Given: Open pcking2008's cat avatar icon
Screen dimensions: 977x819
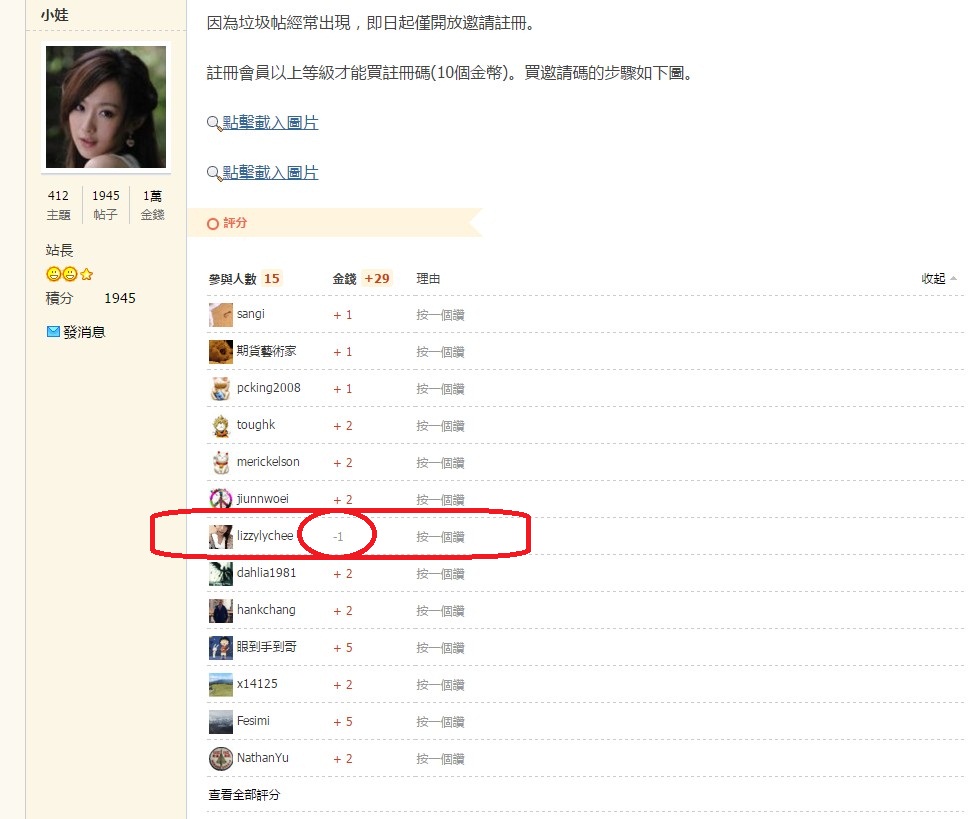Looking at the screenshot, I should tap(221, 388).
